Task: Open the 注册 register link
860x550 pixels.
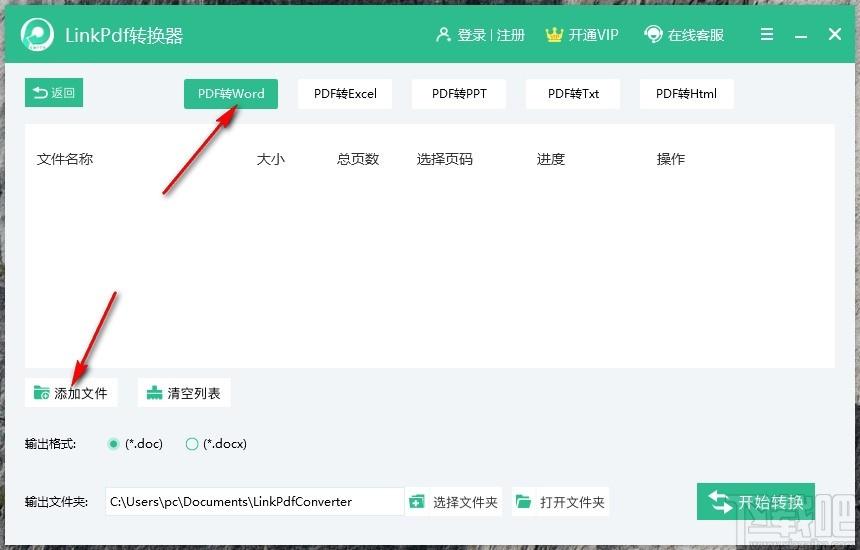Action: point(511,35)
